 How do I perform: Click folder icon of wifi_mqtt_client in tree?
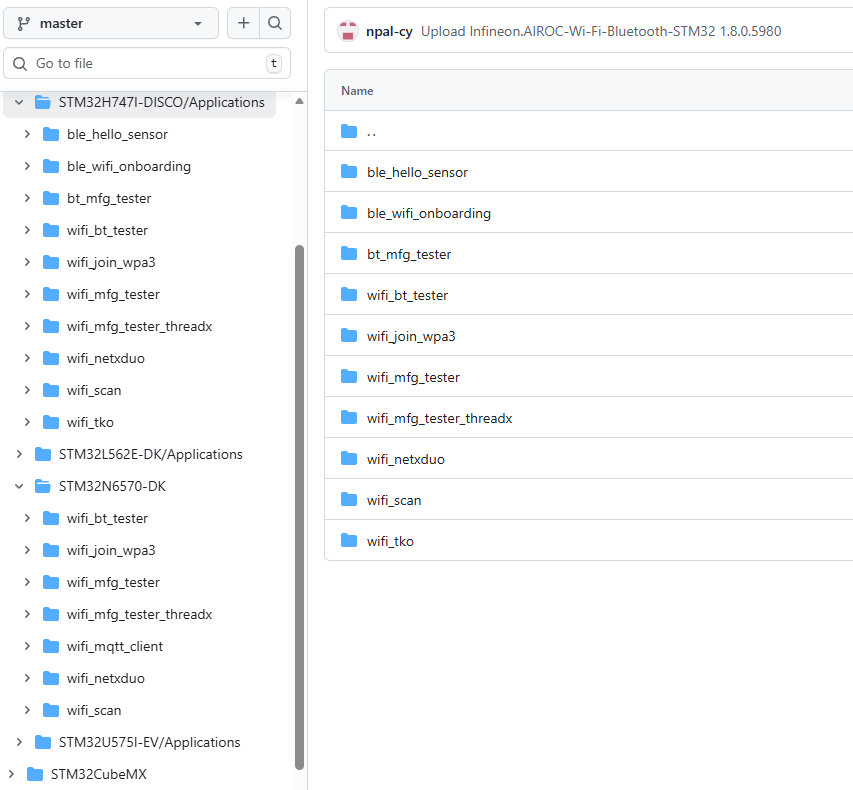click(51, 646)
